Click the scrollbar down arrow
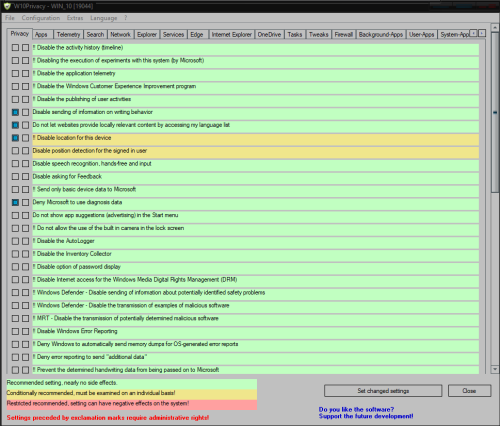Viewport: 500px width, 426px height. point(495,369)
